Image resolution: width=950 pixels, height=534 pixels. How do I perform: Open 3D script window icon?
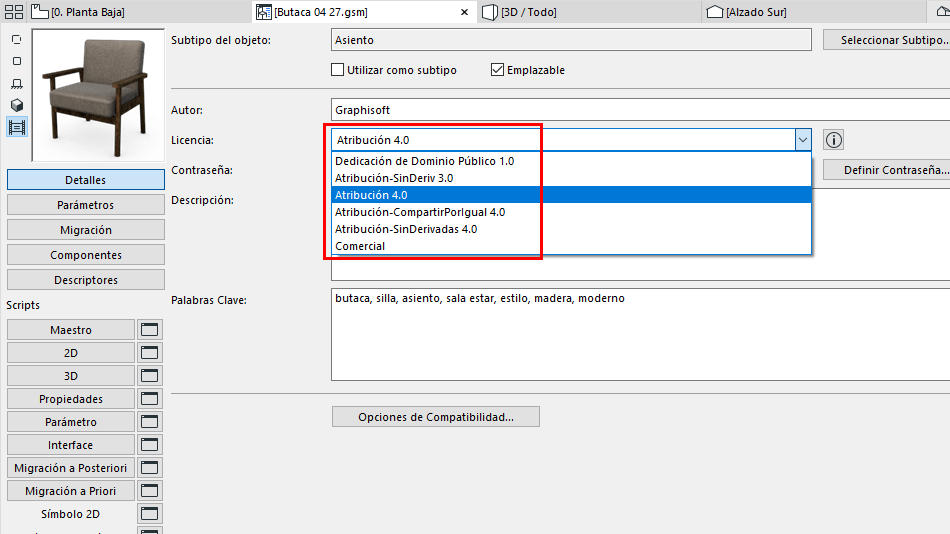tap(150, 376)
